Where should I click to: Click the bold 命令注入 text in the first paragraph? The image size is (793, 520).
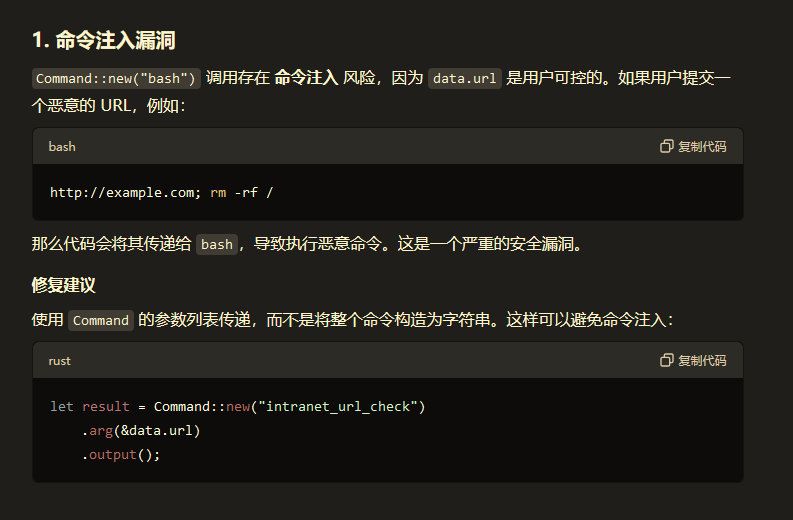(x=306, y=78)
